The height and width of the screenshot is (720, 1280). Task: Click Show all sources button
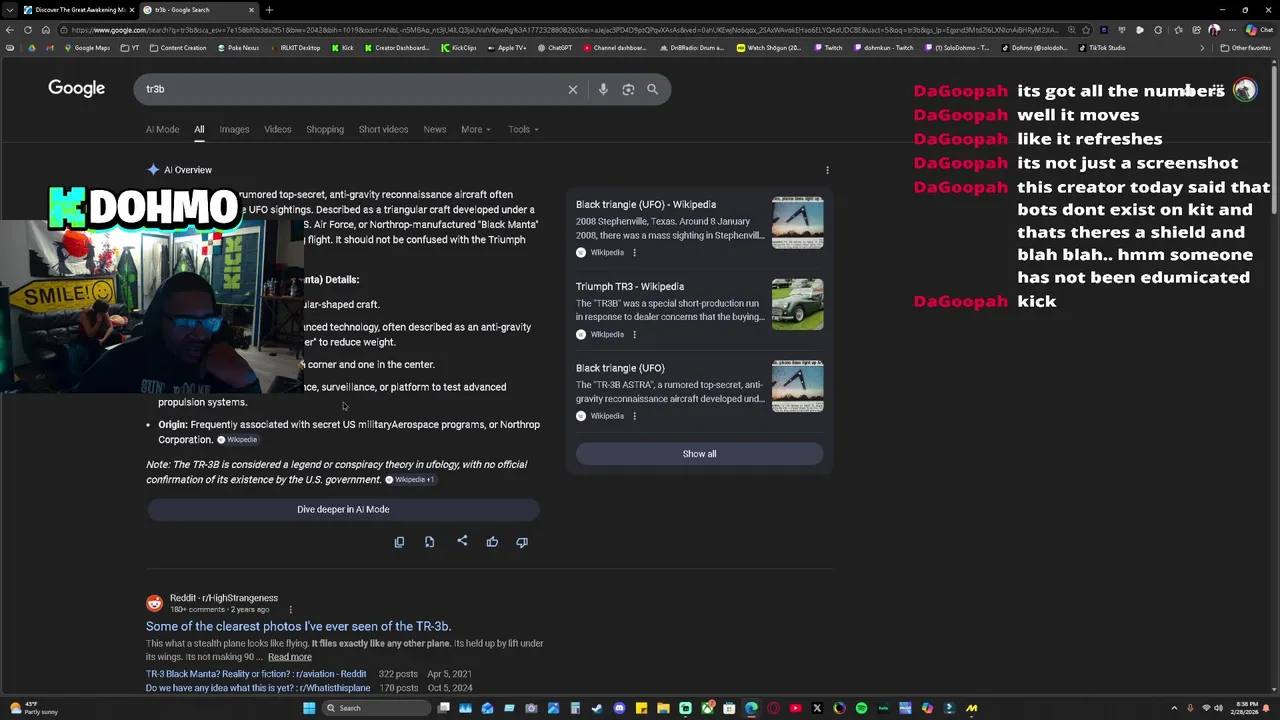tap(699, 454)
